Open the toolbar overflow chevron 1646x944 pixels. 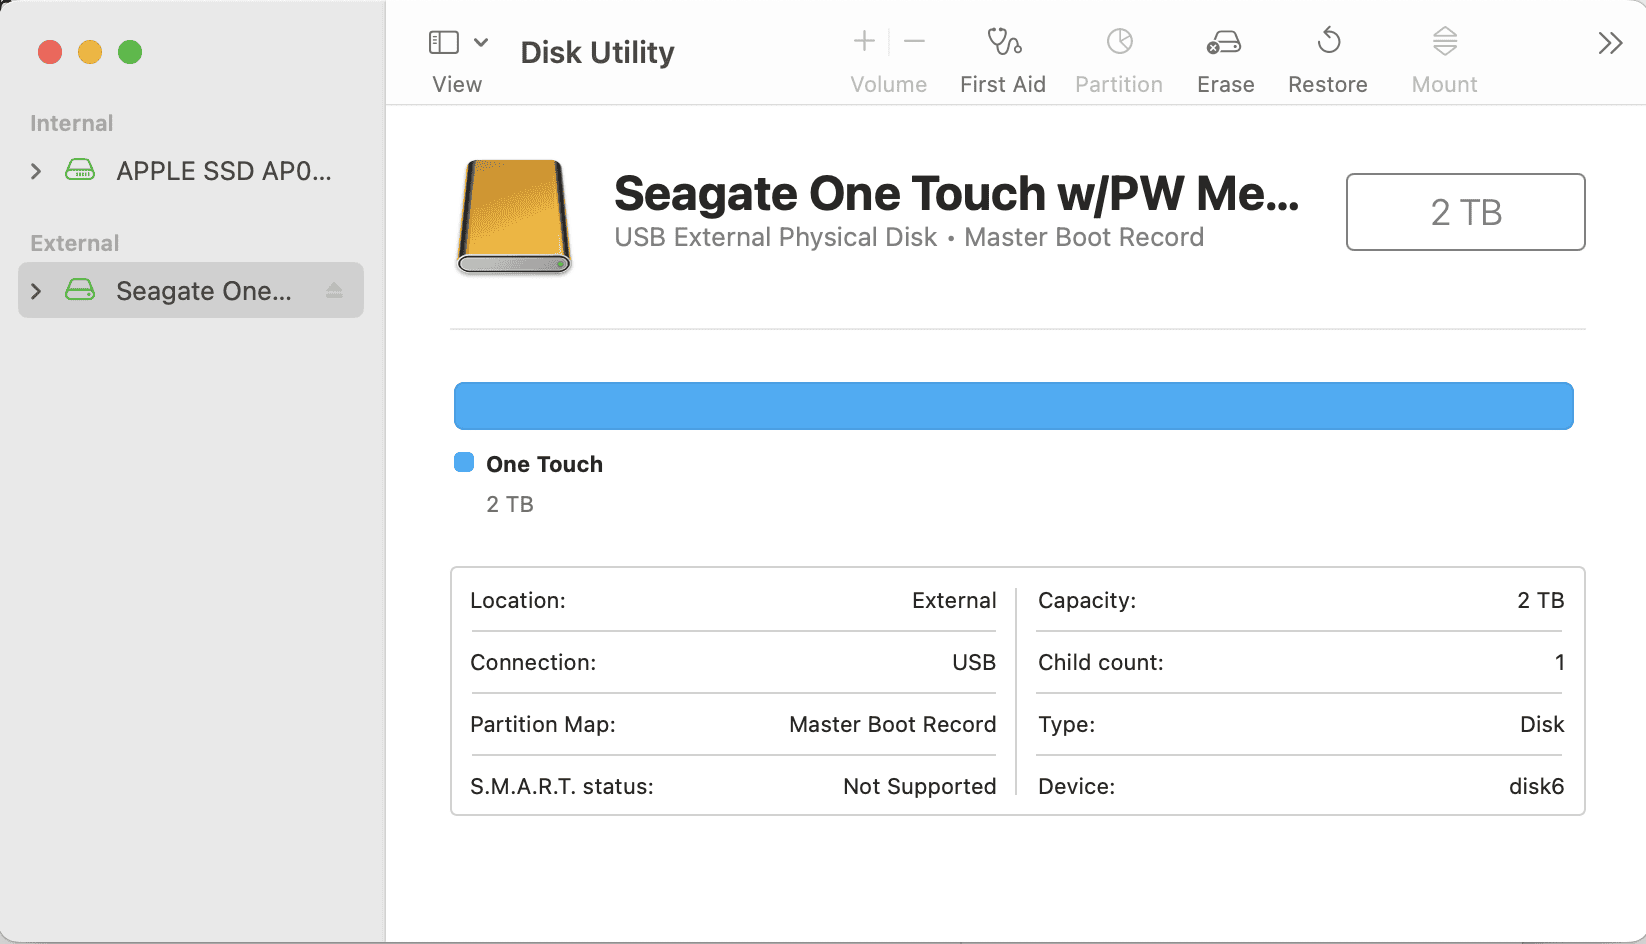tap(1609, 41)
